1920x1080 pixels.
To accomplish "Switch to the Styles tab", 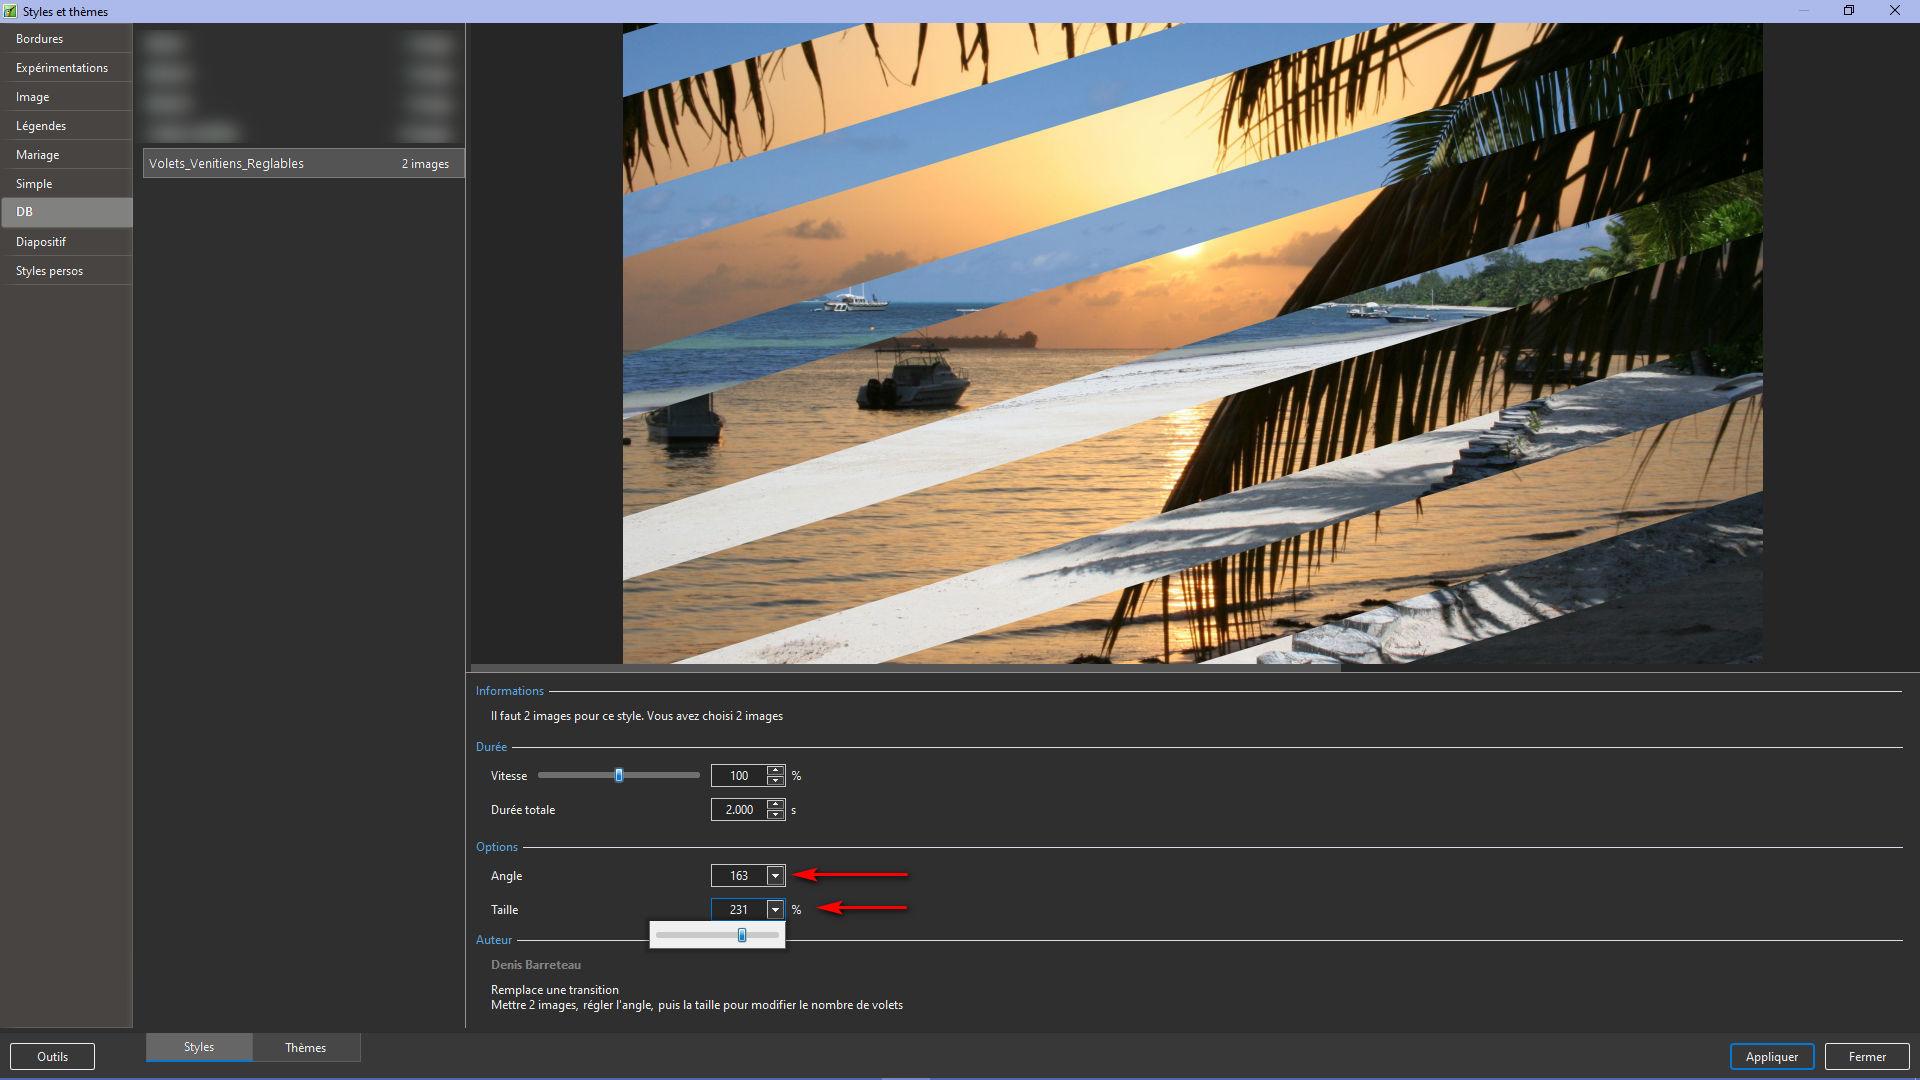I will click(x=199, y=1046).
